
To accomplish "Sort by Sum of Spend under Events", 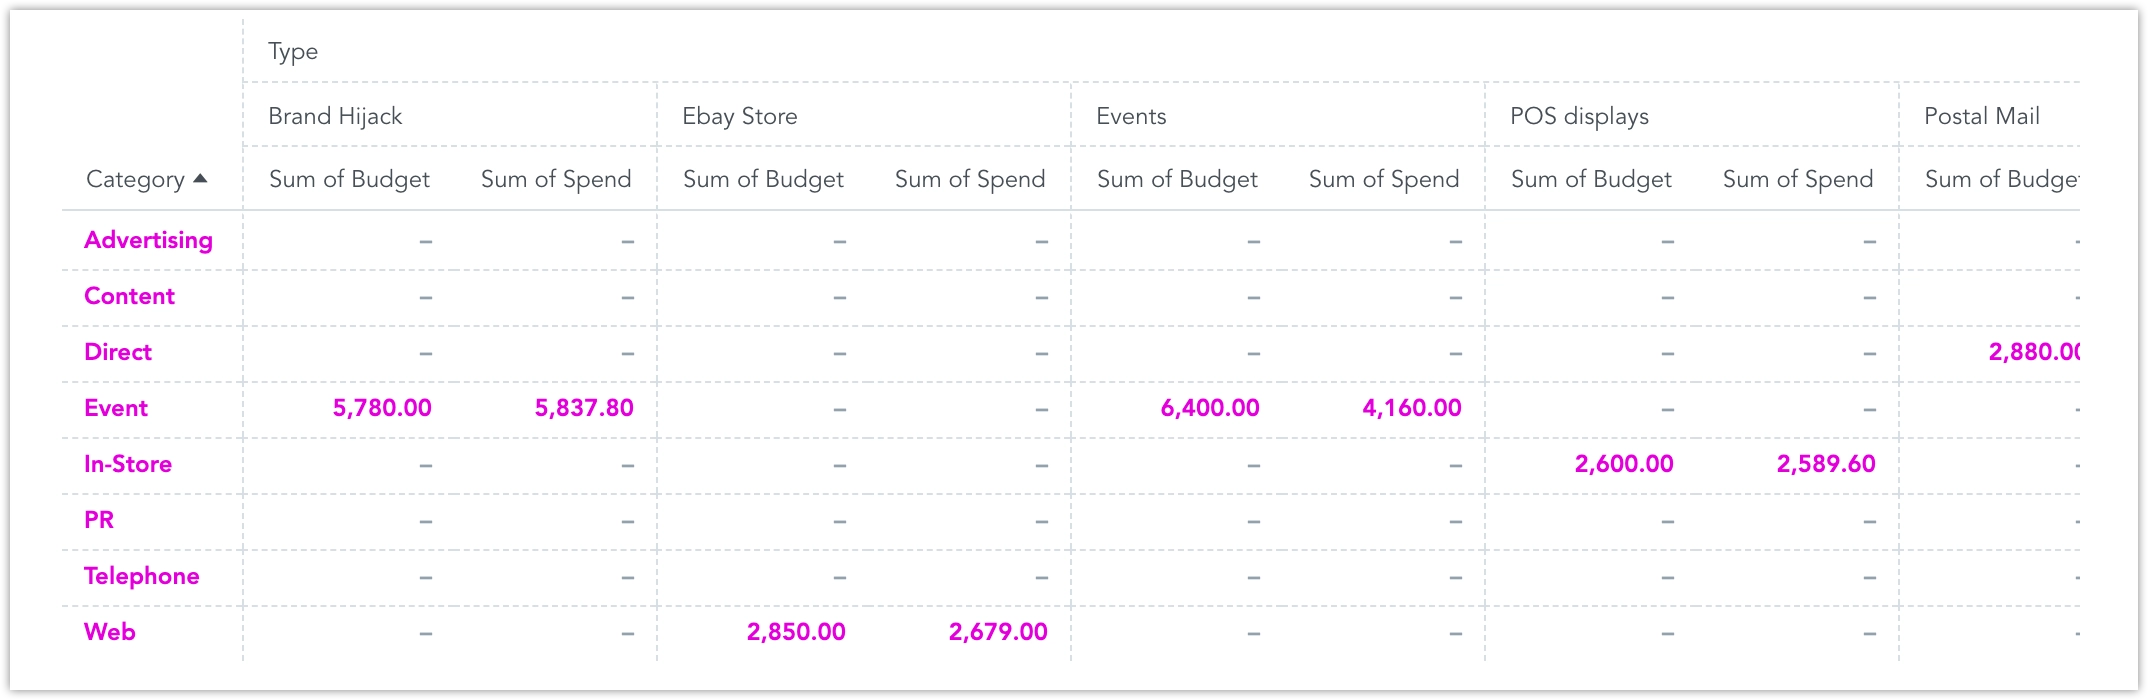I will (x=1384, y=180).
